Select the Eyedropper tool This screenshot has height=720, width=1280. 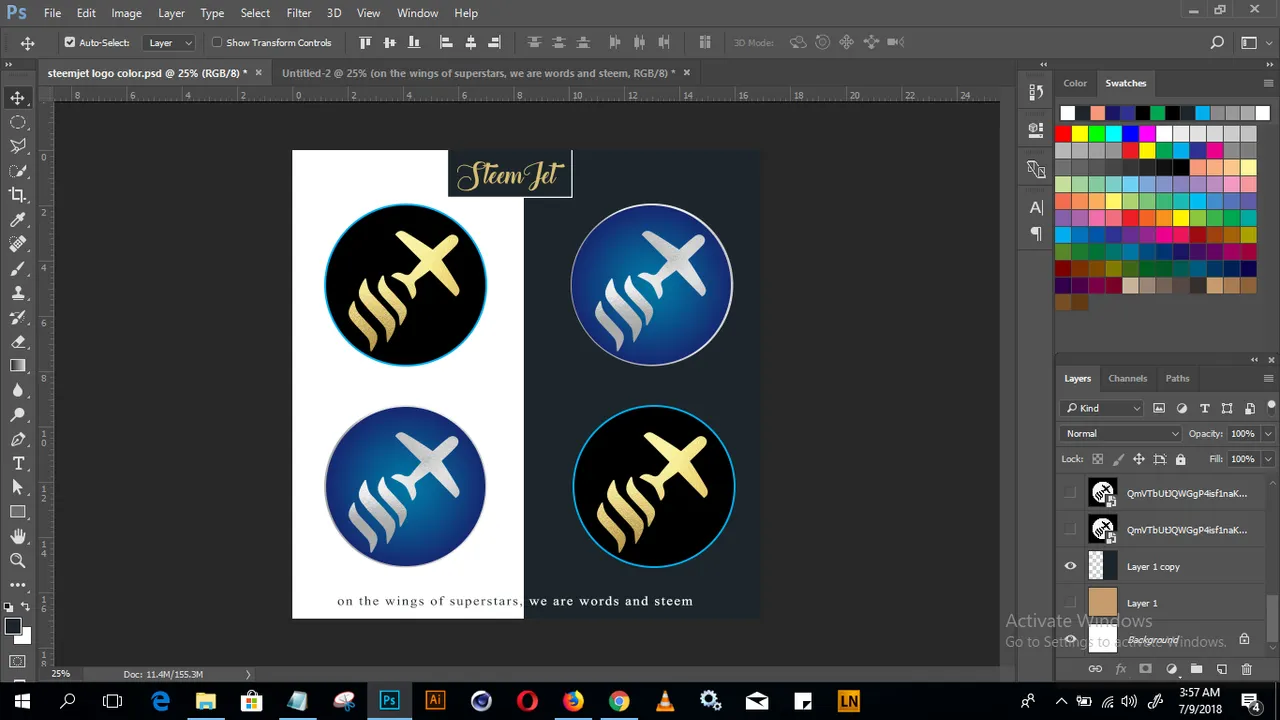pyautogui.click(x=18, y=220)
